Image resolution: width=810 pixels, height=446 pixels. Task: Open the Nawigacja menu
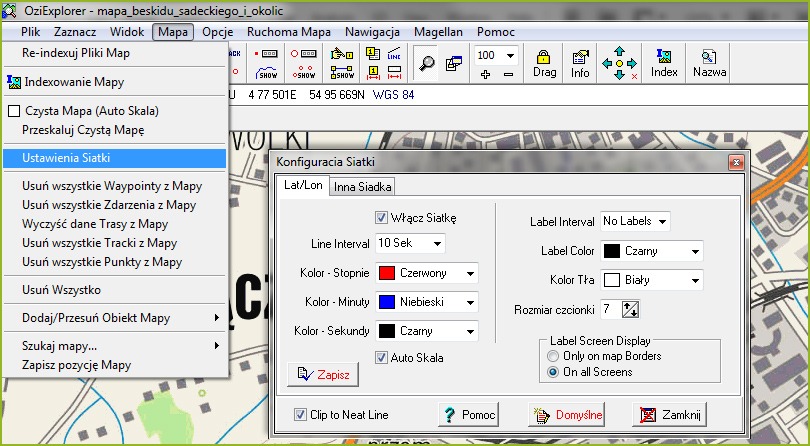pos(372,32)
